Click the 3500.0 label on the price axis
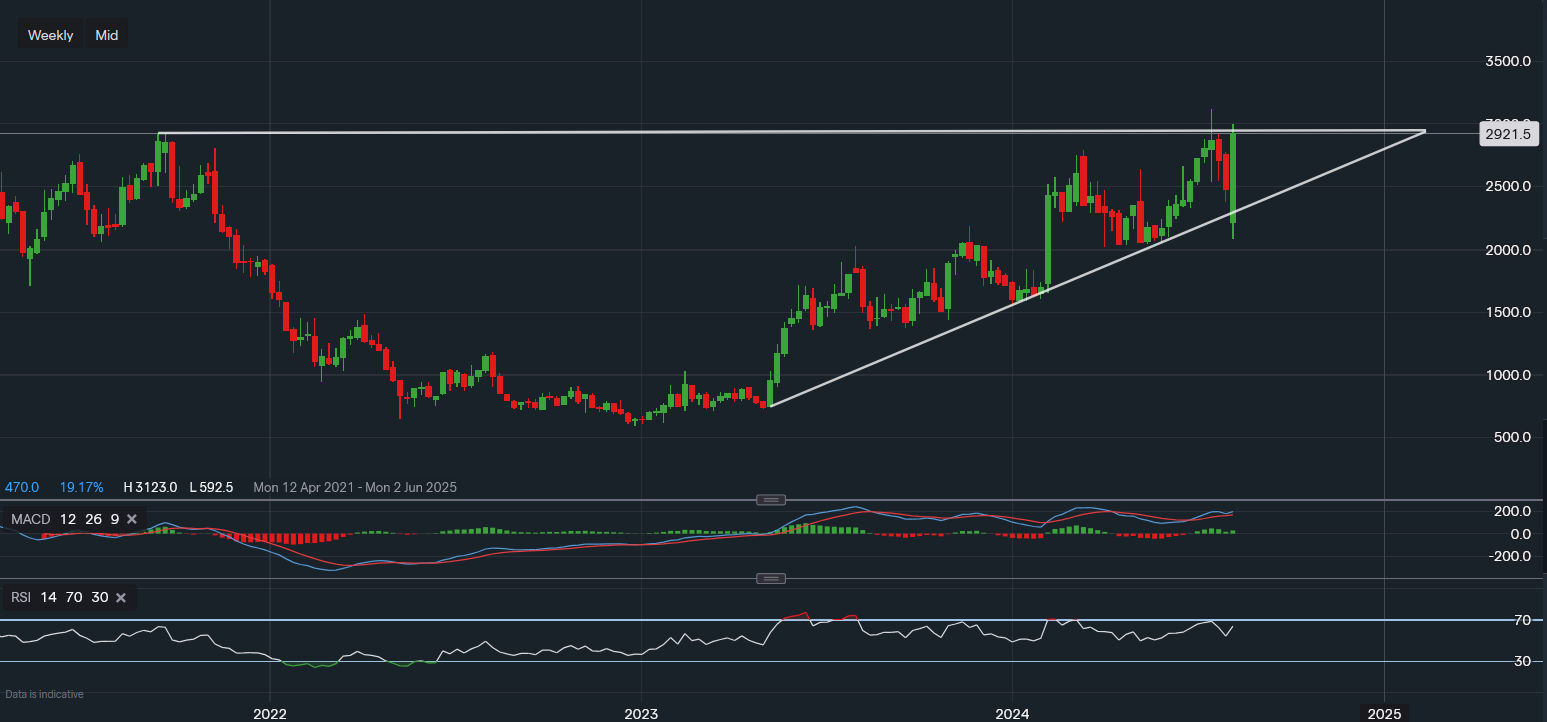 [x=1506, y=61]
